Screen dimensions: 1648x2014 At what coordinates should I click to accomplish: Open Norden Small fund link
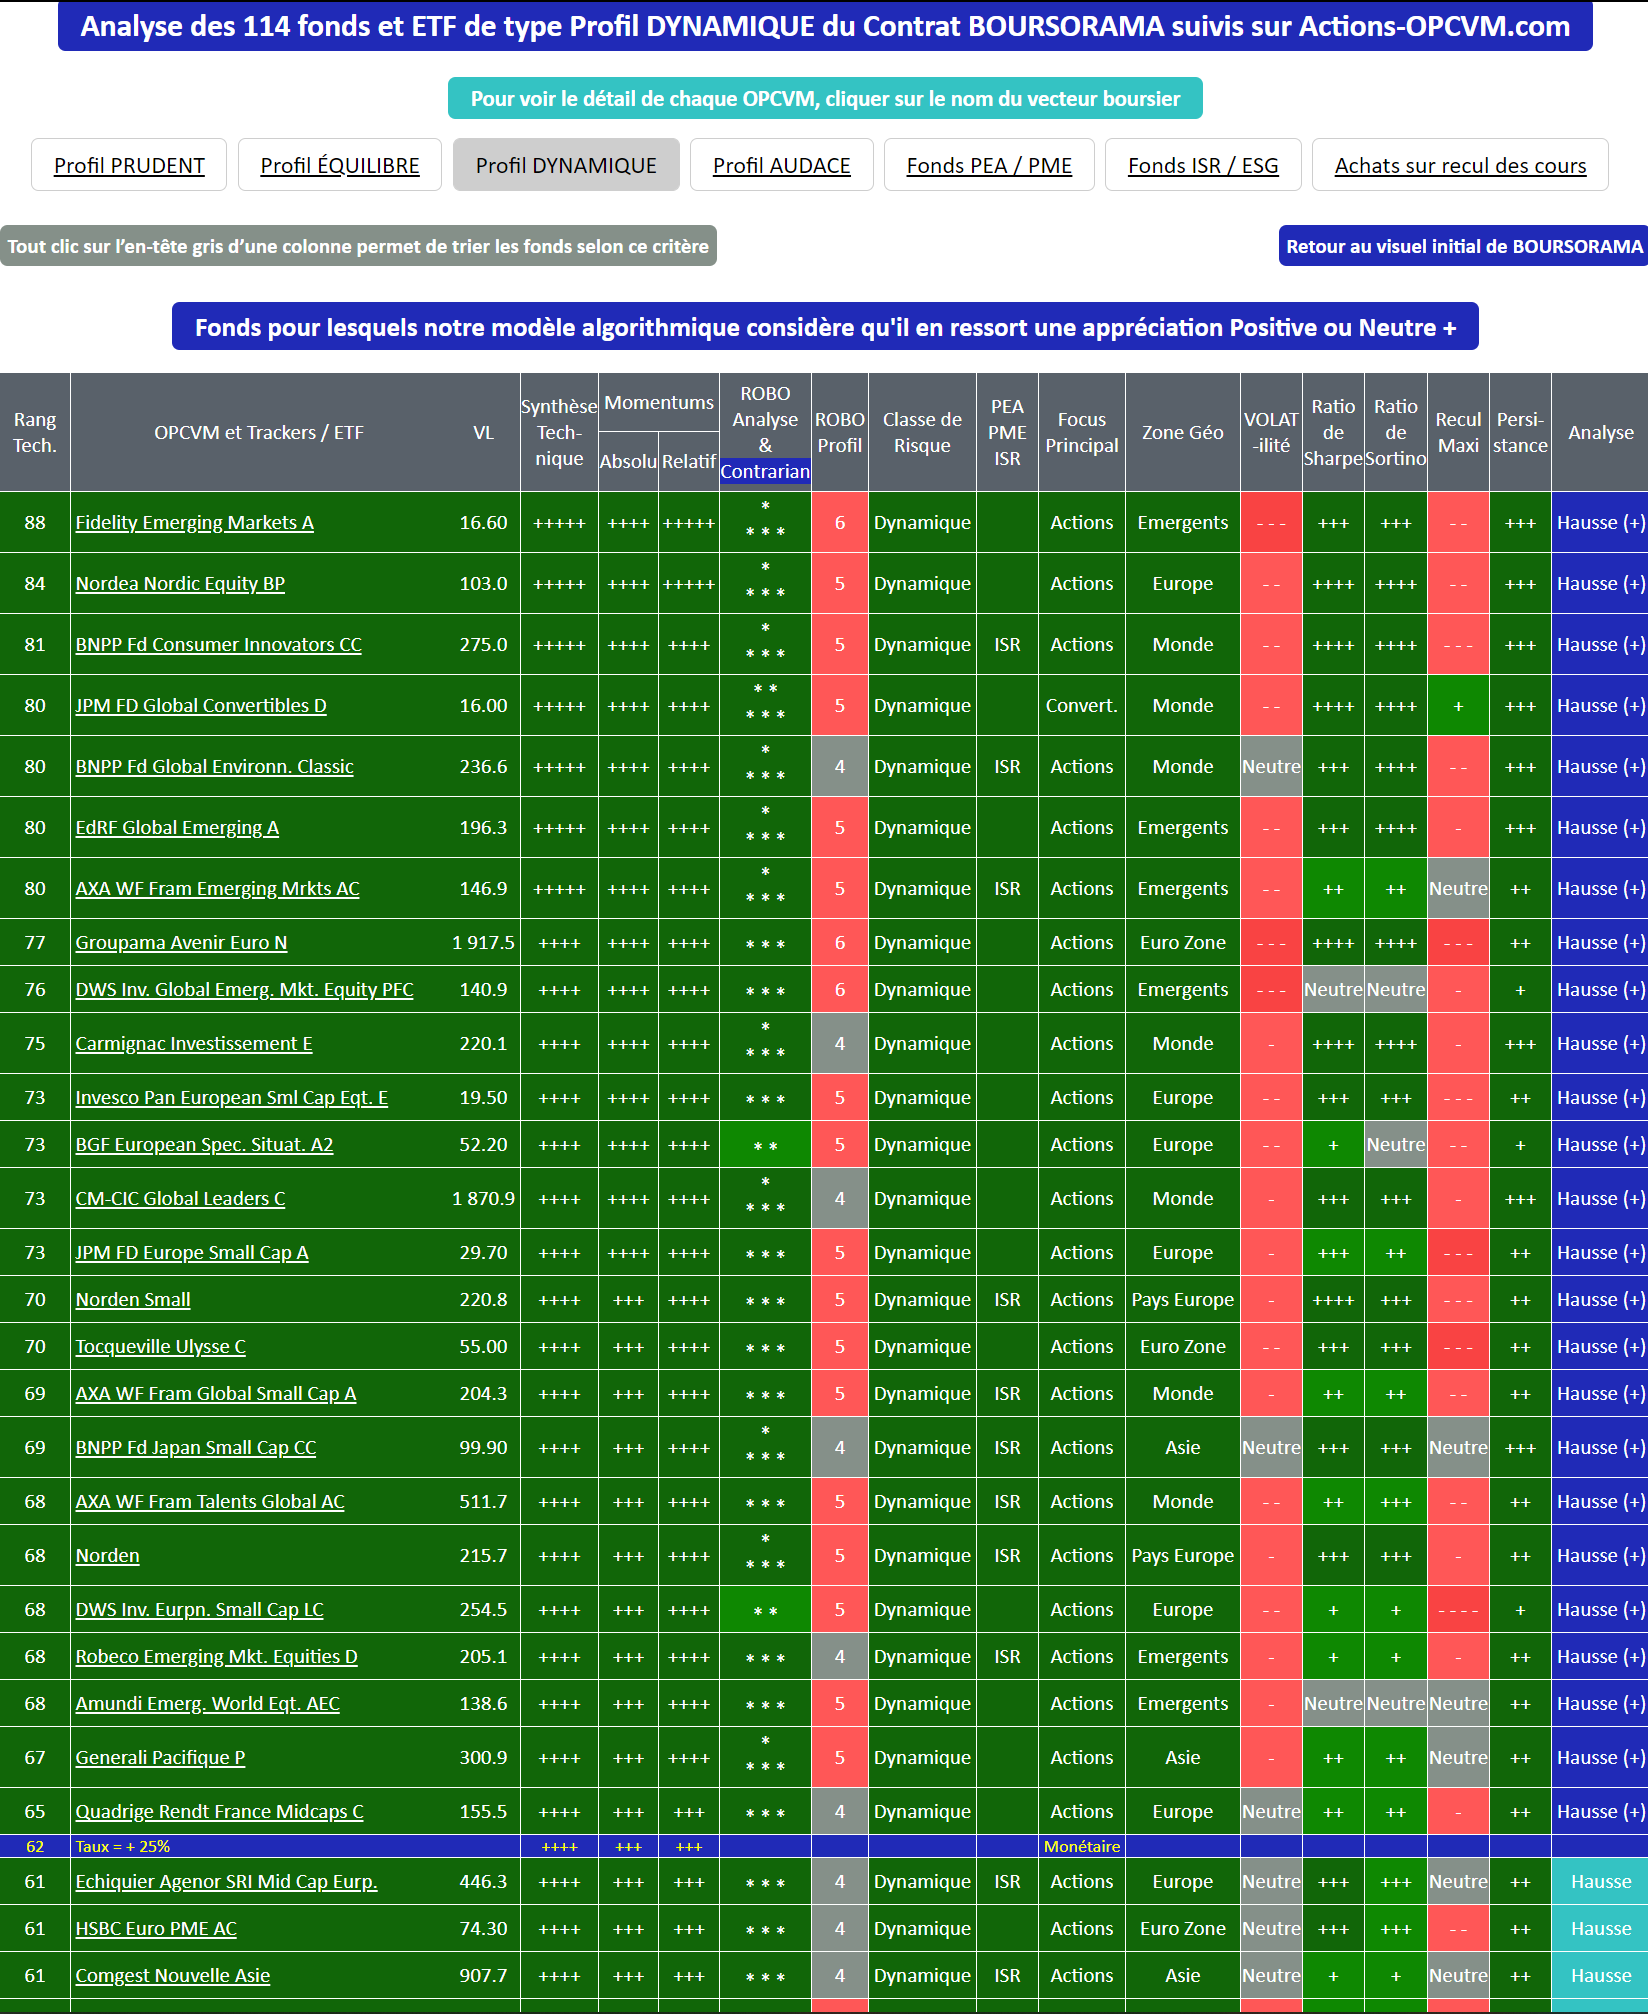133,1299
